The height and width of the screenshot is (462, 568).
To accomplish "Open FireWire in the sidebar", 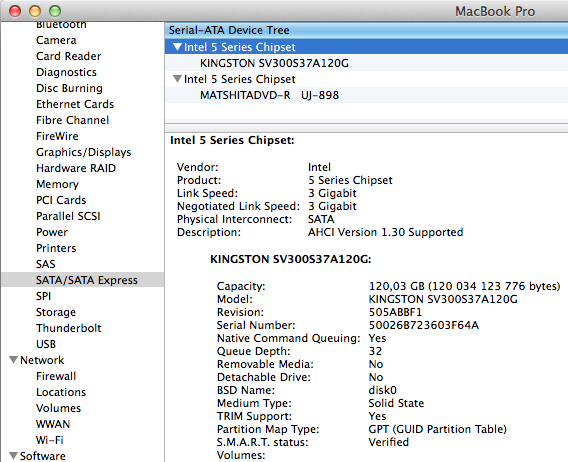I will pyautogui.click(x=57, y=136).
